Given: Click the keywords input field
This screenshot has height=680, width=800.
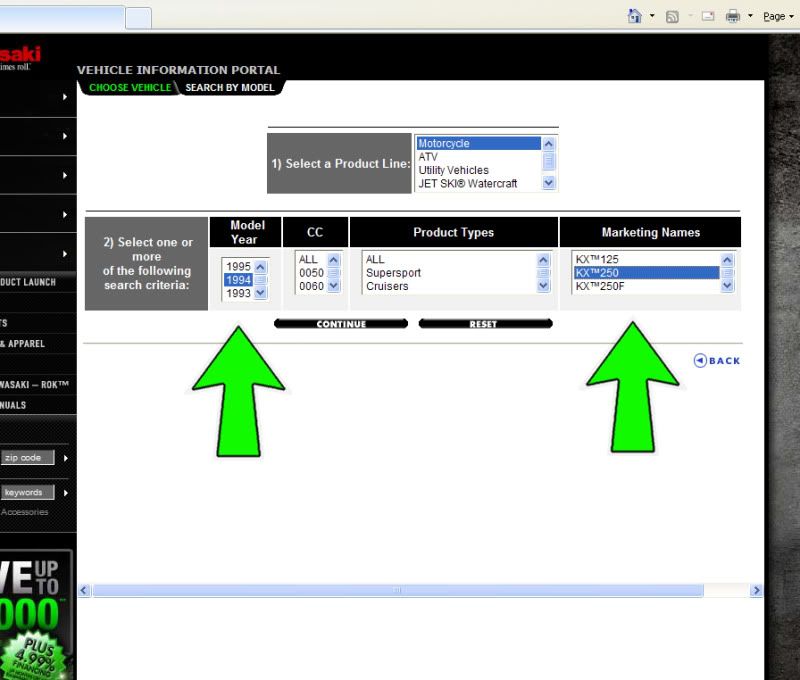Looking at the screenshot, I should [x=27, y=492].
